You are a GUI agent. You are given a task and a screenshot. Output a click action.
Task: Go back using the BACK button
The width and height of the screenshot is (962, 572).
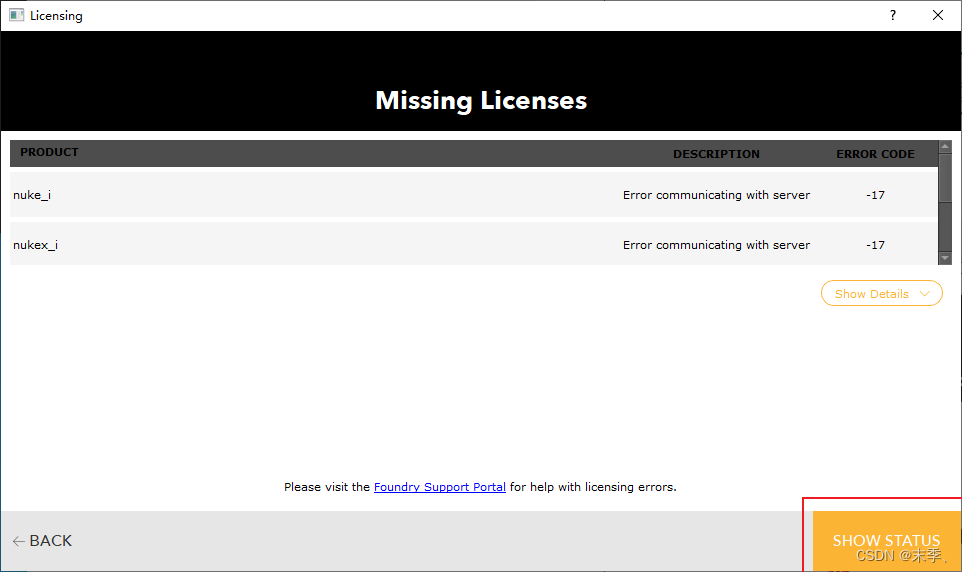click(x=42, y=541)
